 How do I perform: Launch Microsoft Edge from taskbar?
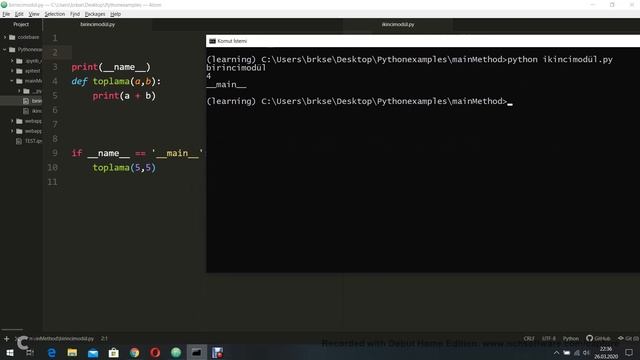51,353
